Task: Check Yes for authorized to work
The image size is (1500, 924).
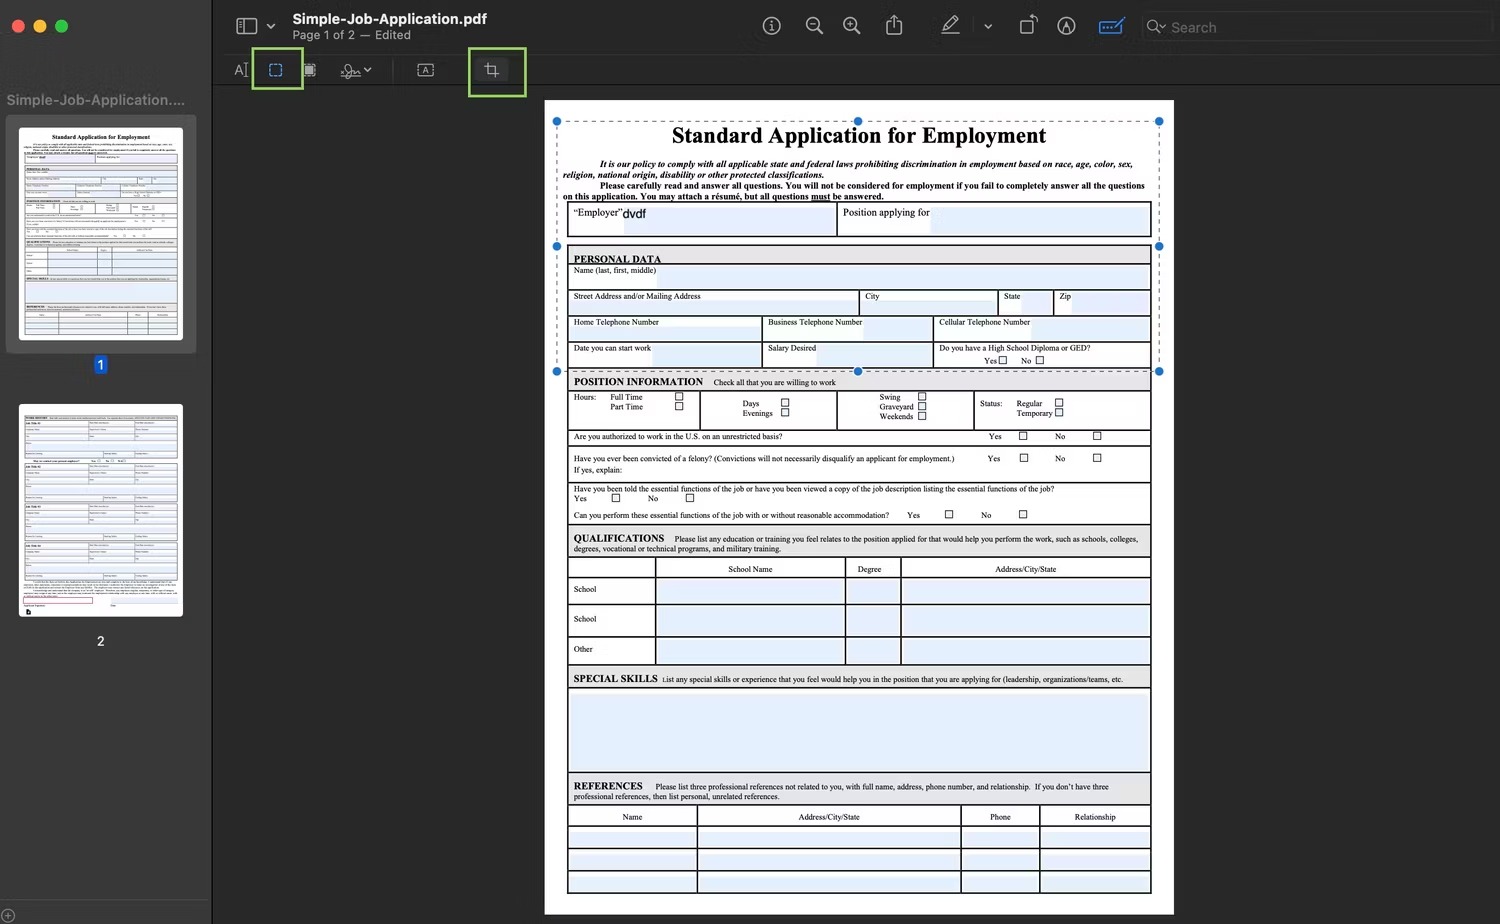Action: (1023, 436)
